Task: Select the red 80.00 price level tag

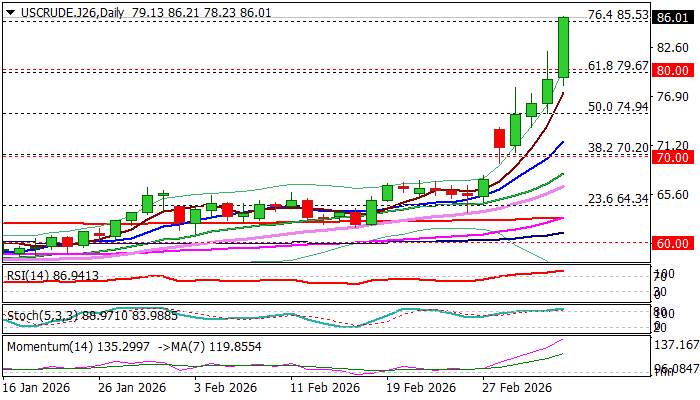Action: pyautogui.click(x=667, y=71)
